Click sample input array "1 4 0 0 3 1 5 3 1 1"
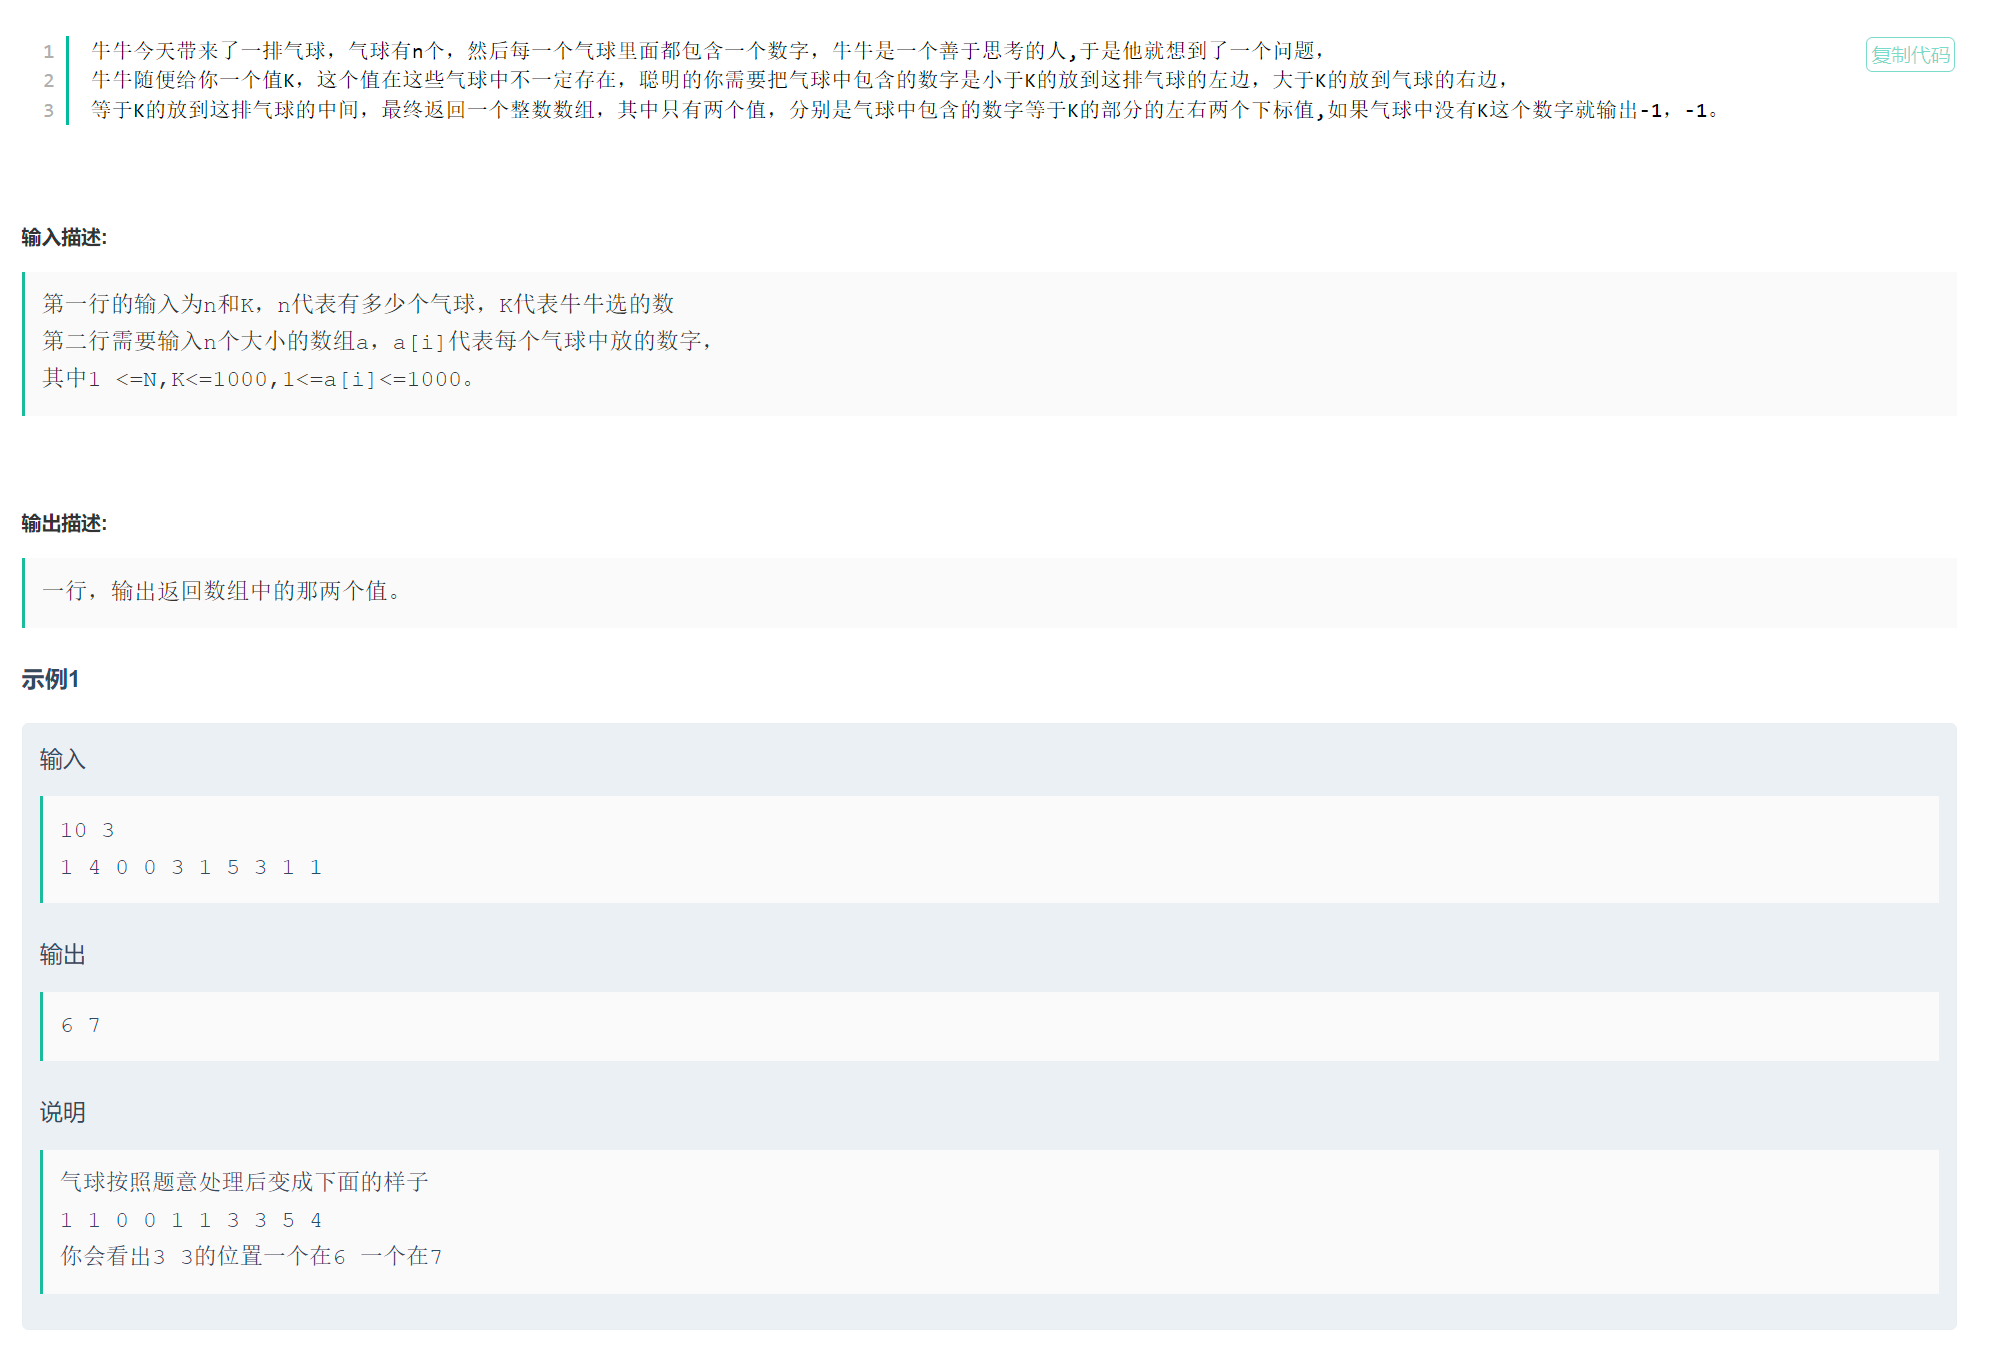 coord(190,867)
